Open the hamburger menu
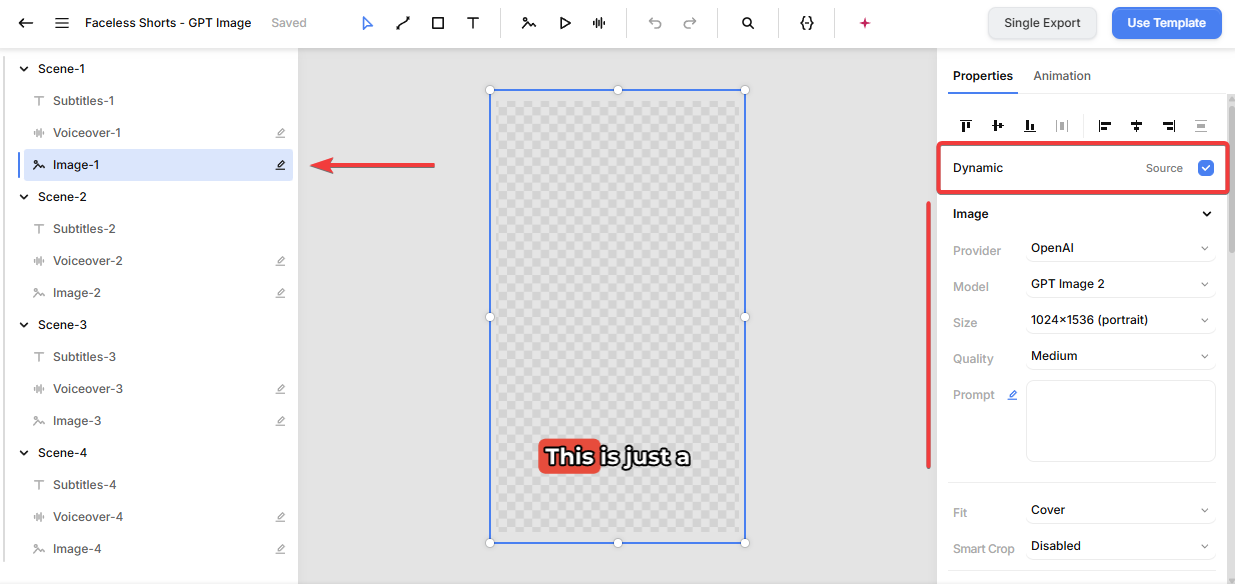 pos(62,23)
